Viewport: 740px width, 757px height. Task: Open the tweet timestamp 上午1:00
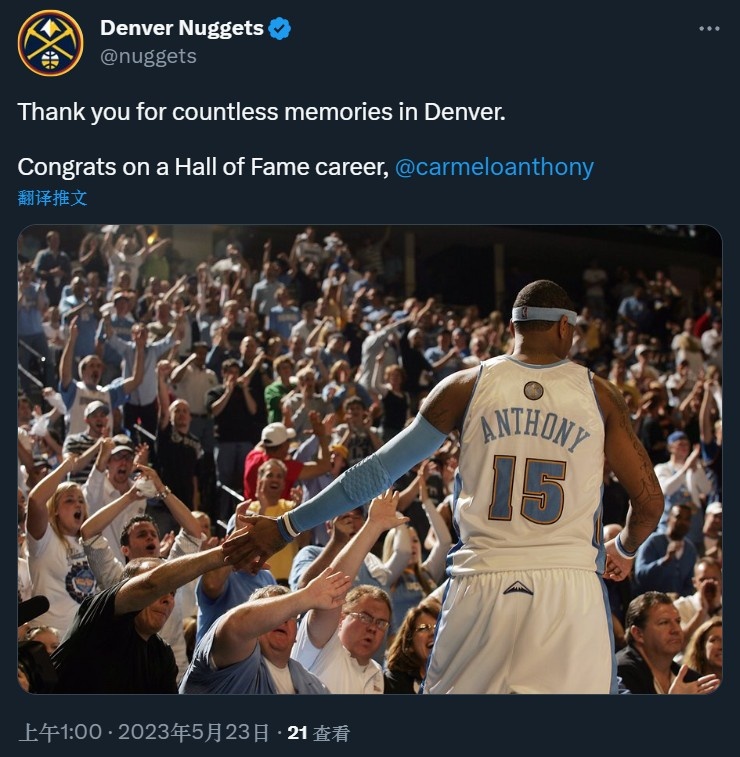coord(60,732)
